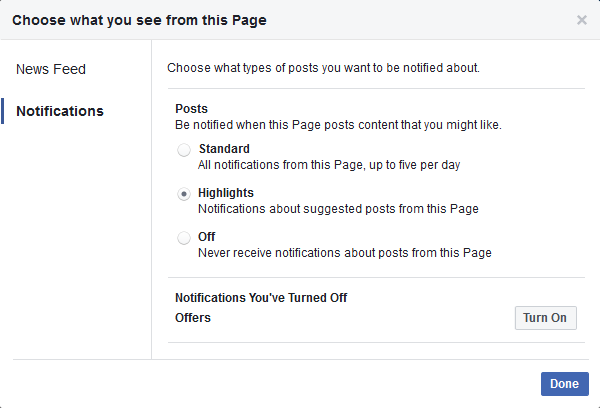Select the Standard radio button circle
Screen dimensions: 600x408
pyautogui.click(x=184, y=150)
